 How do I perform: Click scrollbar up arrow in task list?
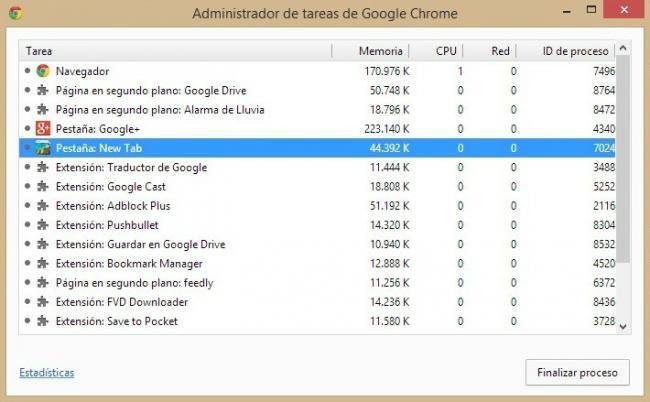tap(623, 48)
